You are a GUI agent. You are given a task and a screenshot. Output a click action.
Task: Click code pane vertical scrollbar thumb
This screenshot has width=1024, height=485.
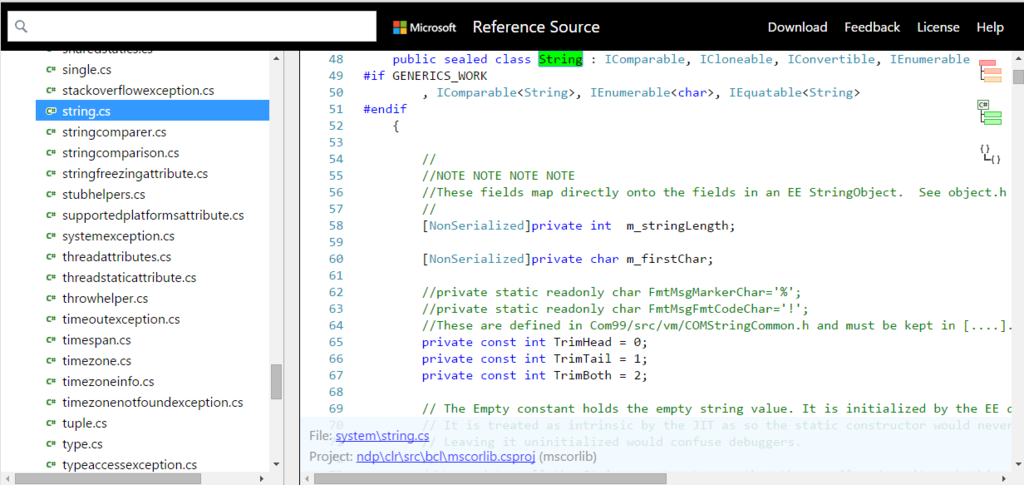pyautogui.click(x=1018, y=77)
